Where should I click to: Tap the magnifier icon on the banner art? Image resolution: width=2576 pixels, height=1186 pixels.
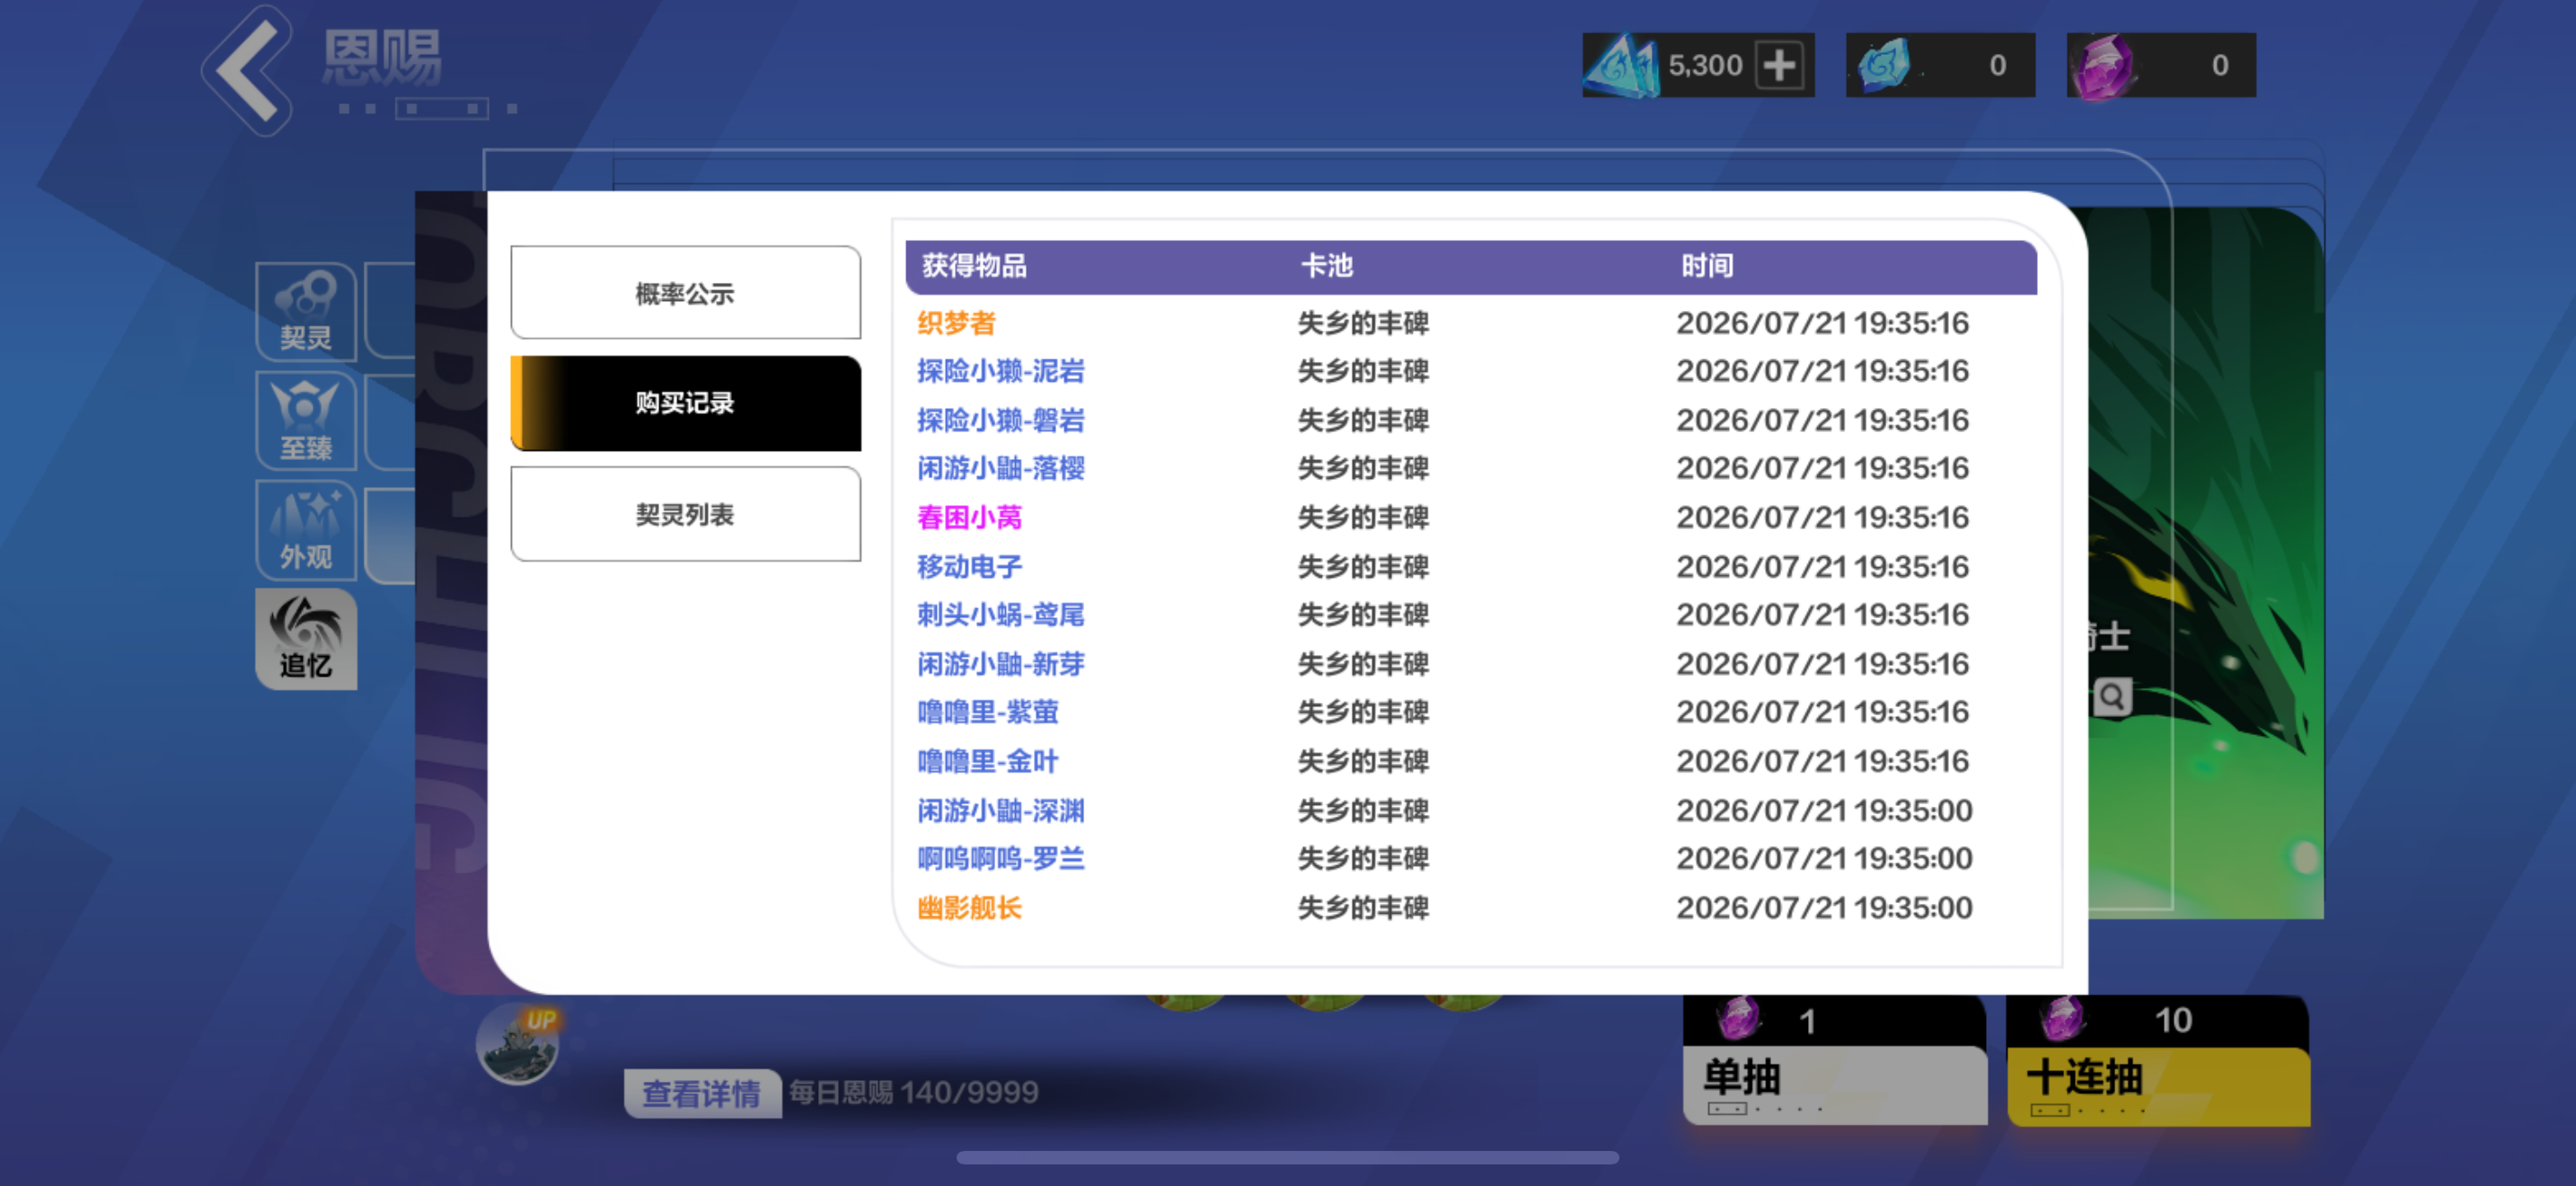[2112, 696]
